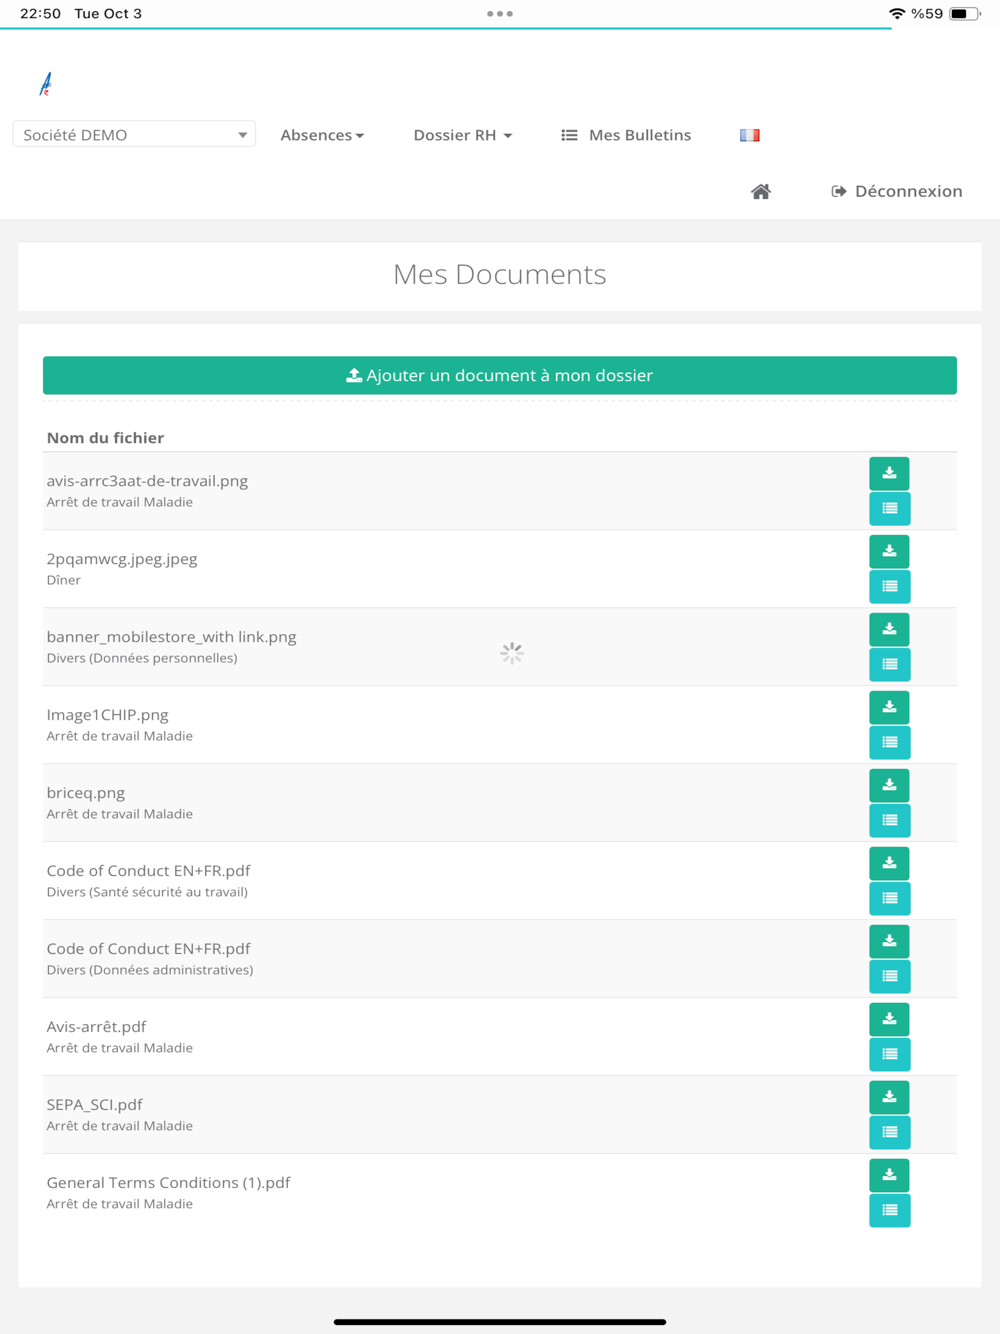Viewport: 1000px width, 1334px height.
Task: Open details list for avis-arrc3aat-de-travail.png
Action: [889, 508]
